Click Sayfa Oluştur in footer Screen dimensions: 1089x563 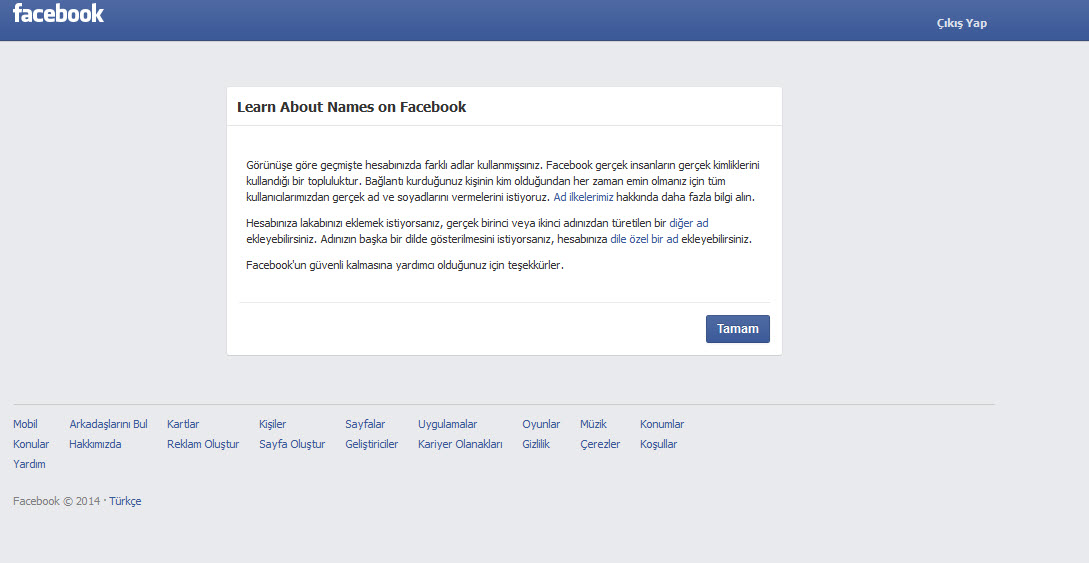click(x=292, y=444)
